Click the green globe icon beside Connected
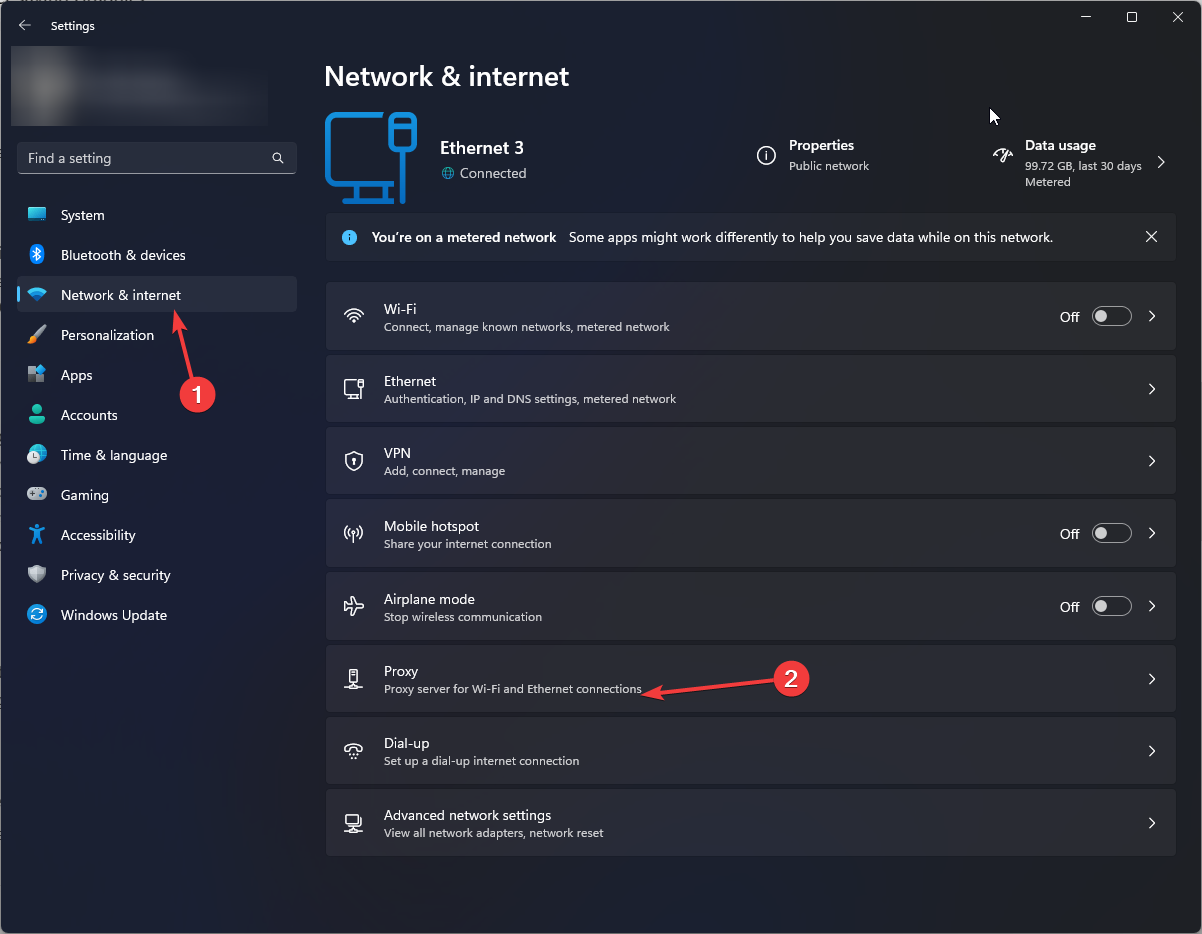 (448, 173)
